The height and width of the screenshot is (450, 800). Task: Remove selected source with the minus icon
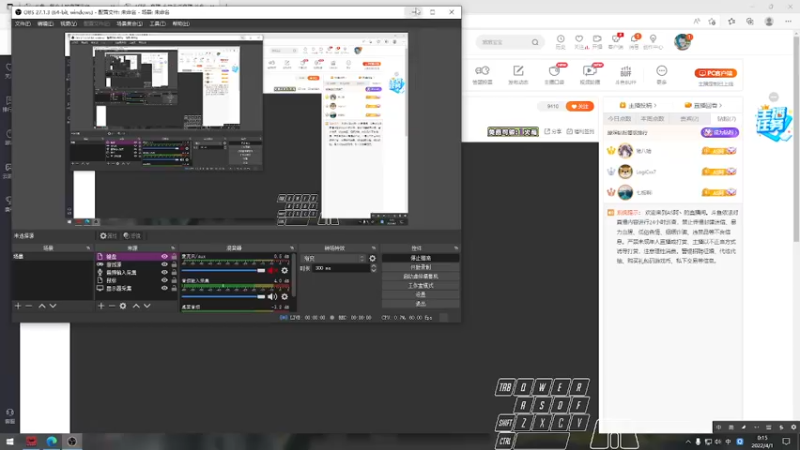(x=112, y=306)
